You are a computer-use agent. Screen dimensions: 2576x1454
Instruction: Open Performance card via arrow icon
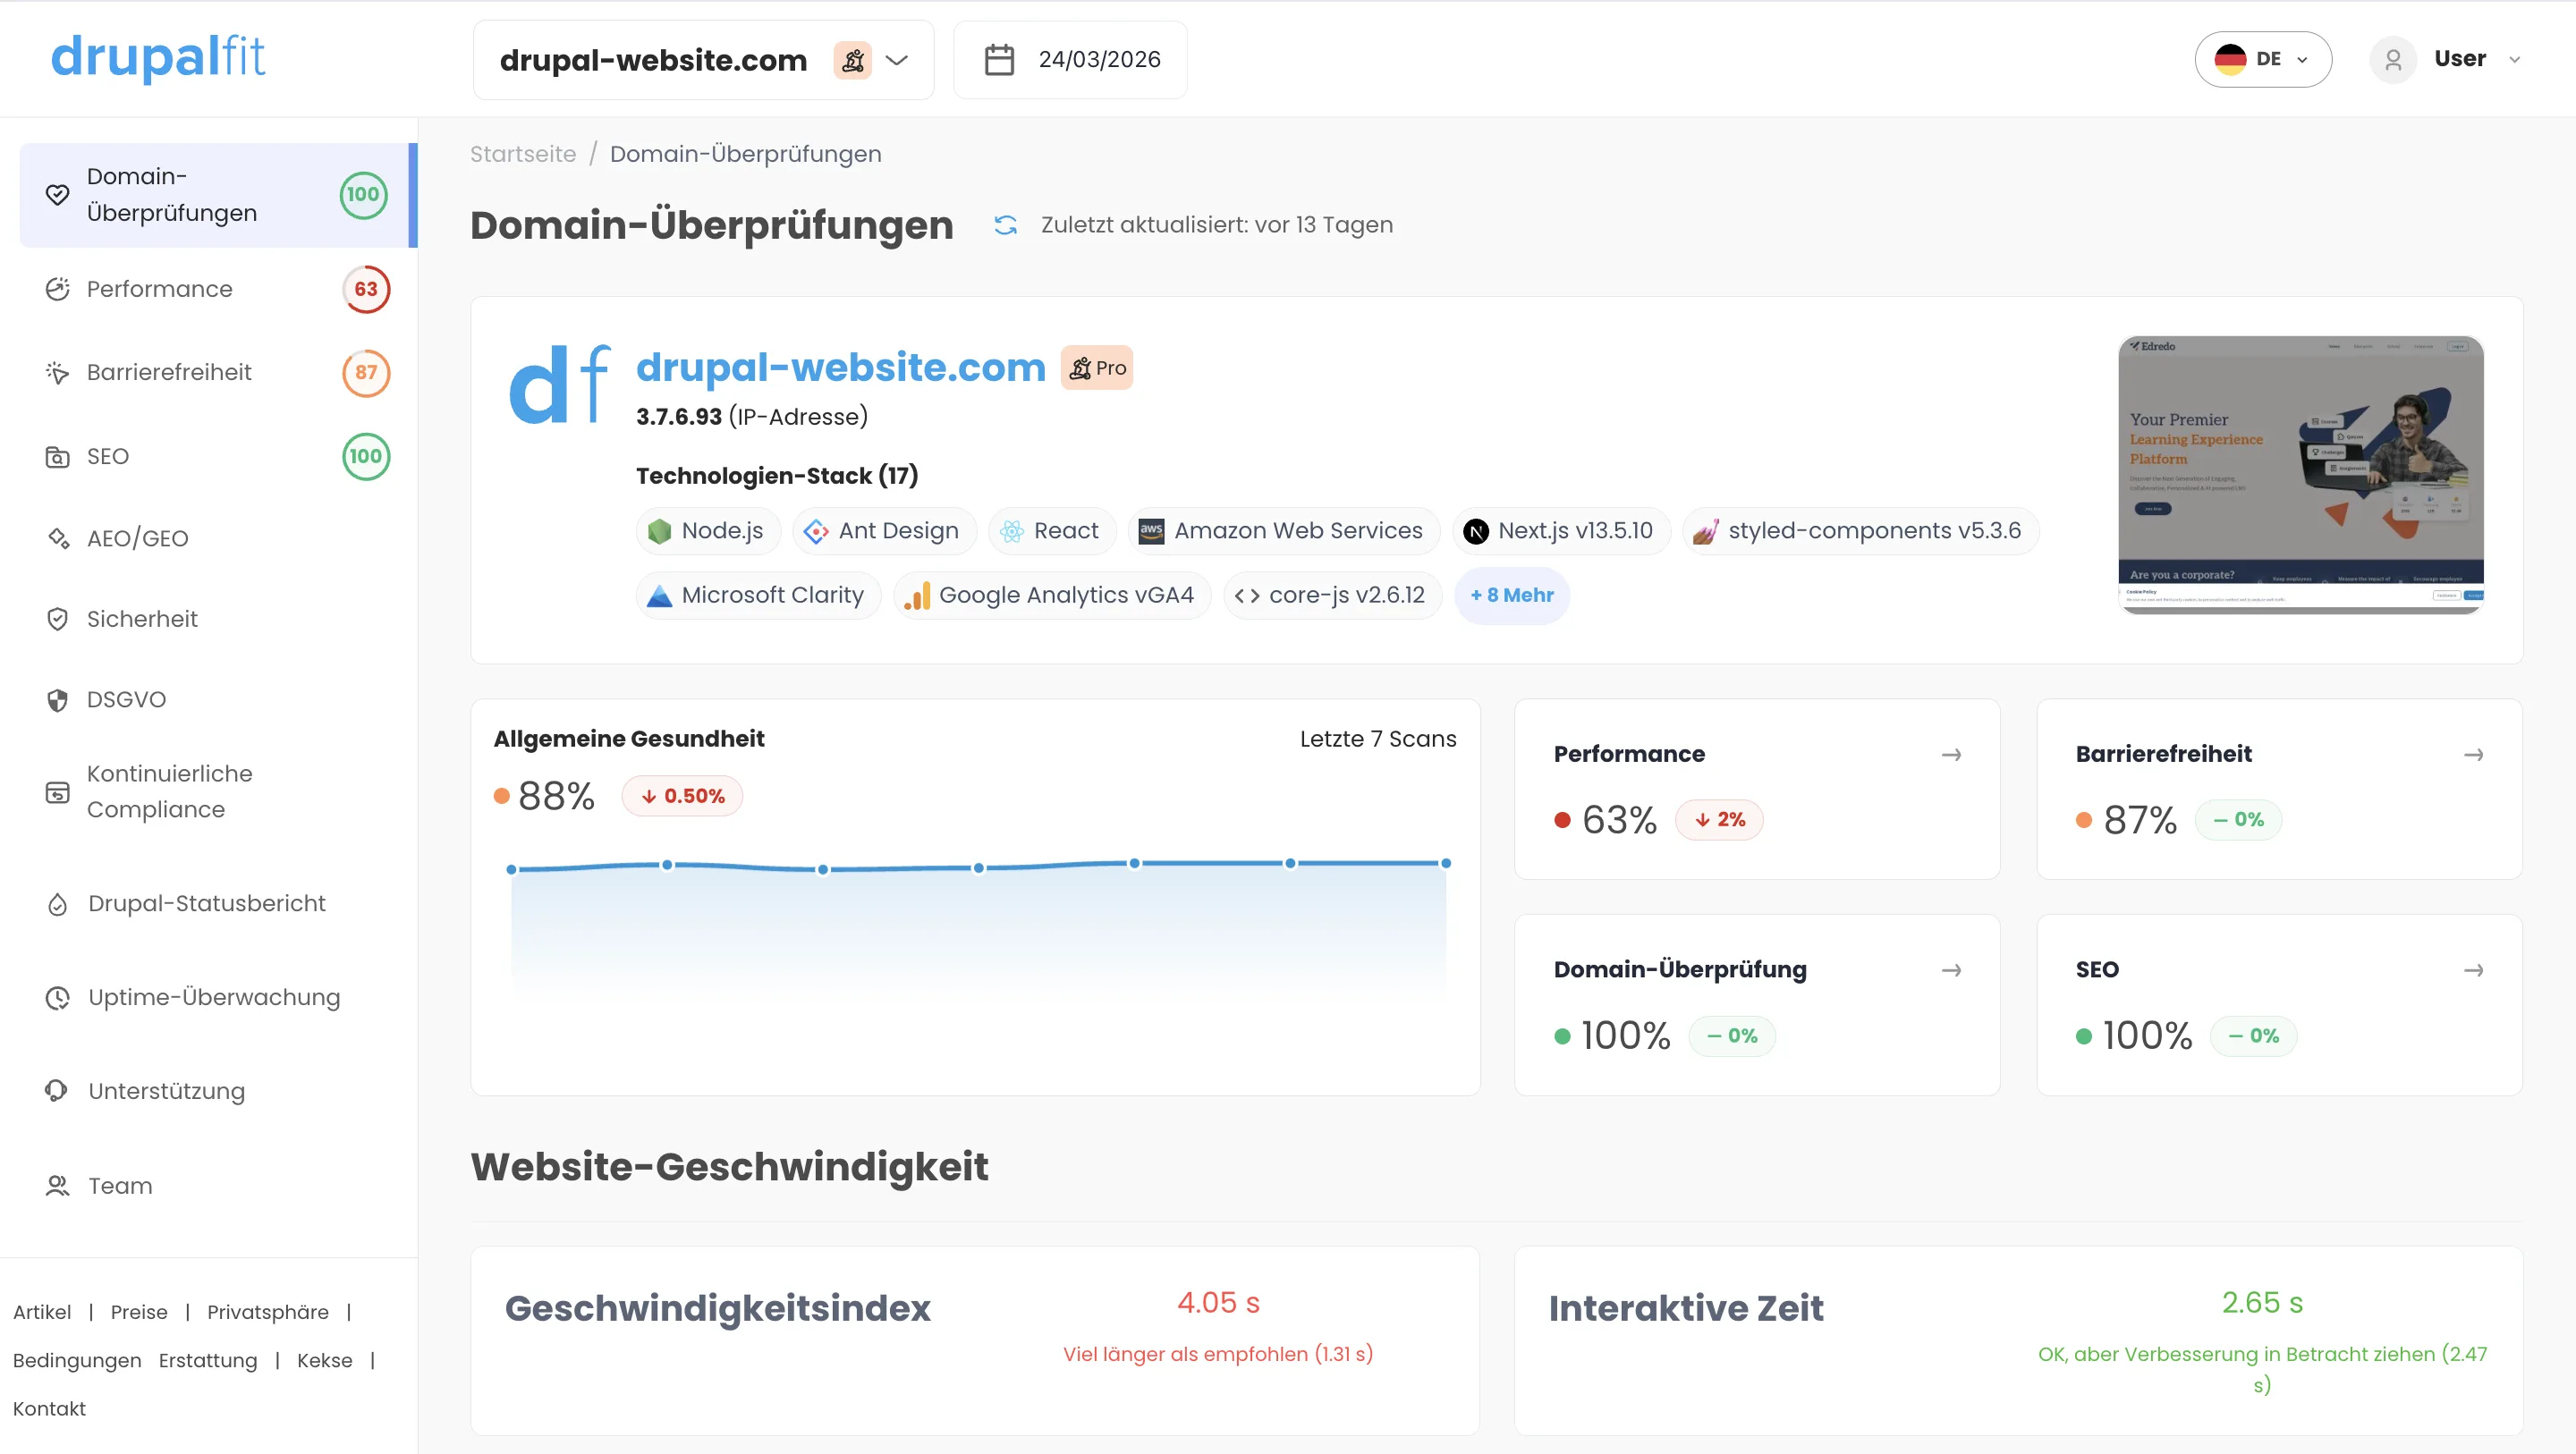pos(1951,754)
